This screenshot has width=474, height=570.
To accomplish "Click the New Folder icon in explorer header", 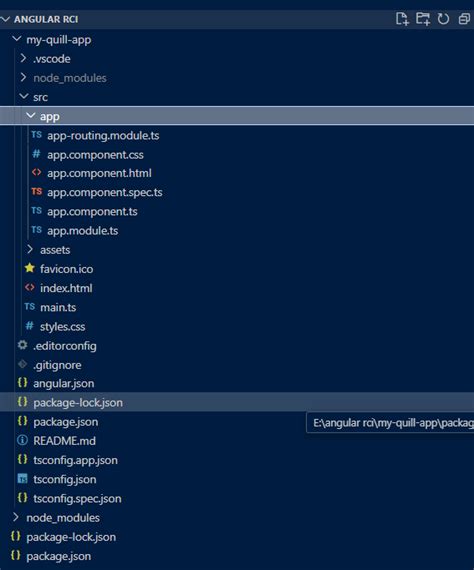I will 423,19.
